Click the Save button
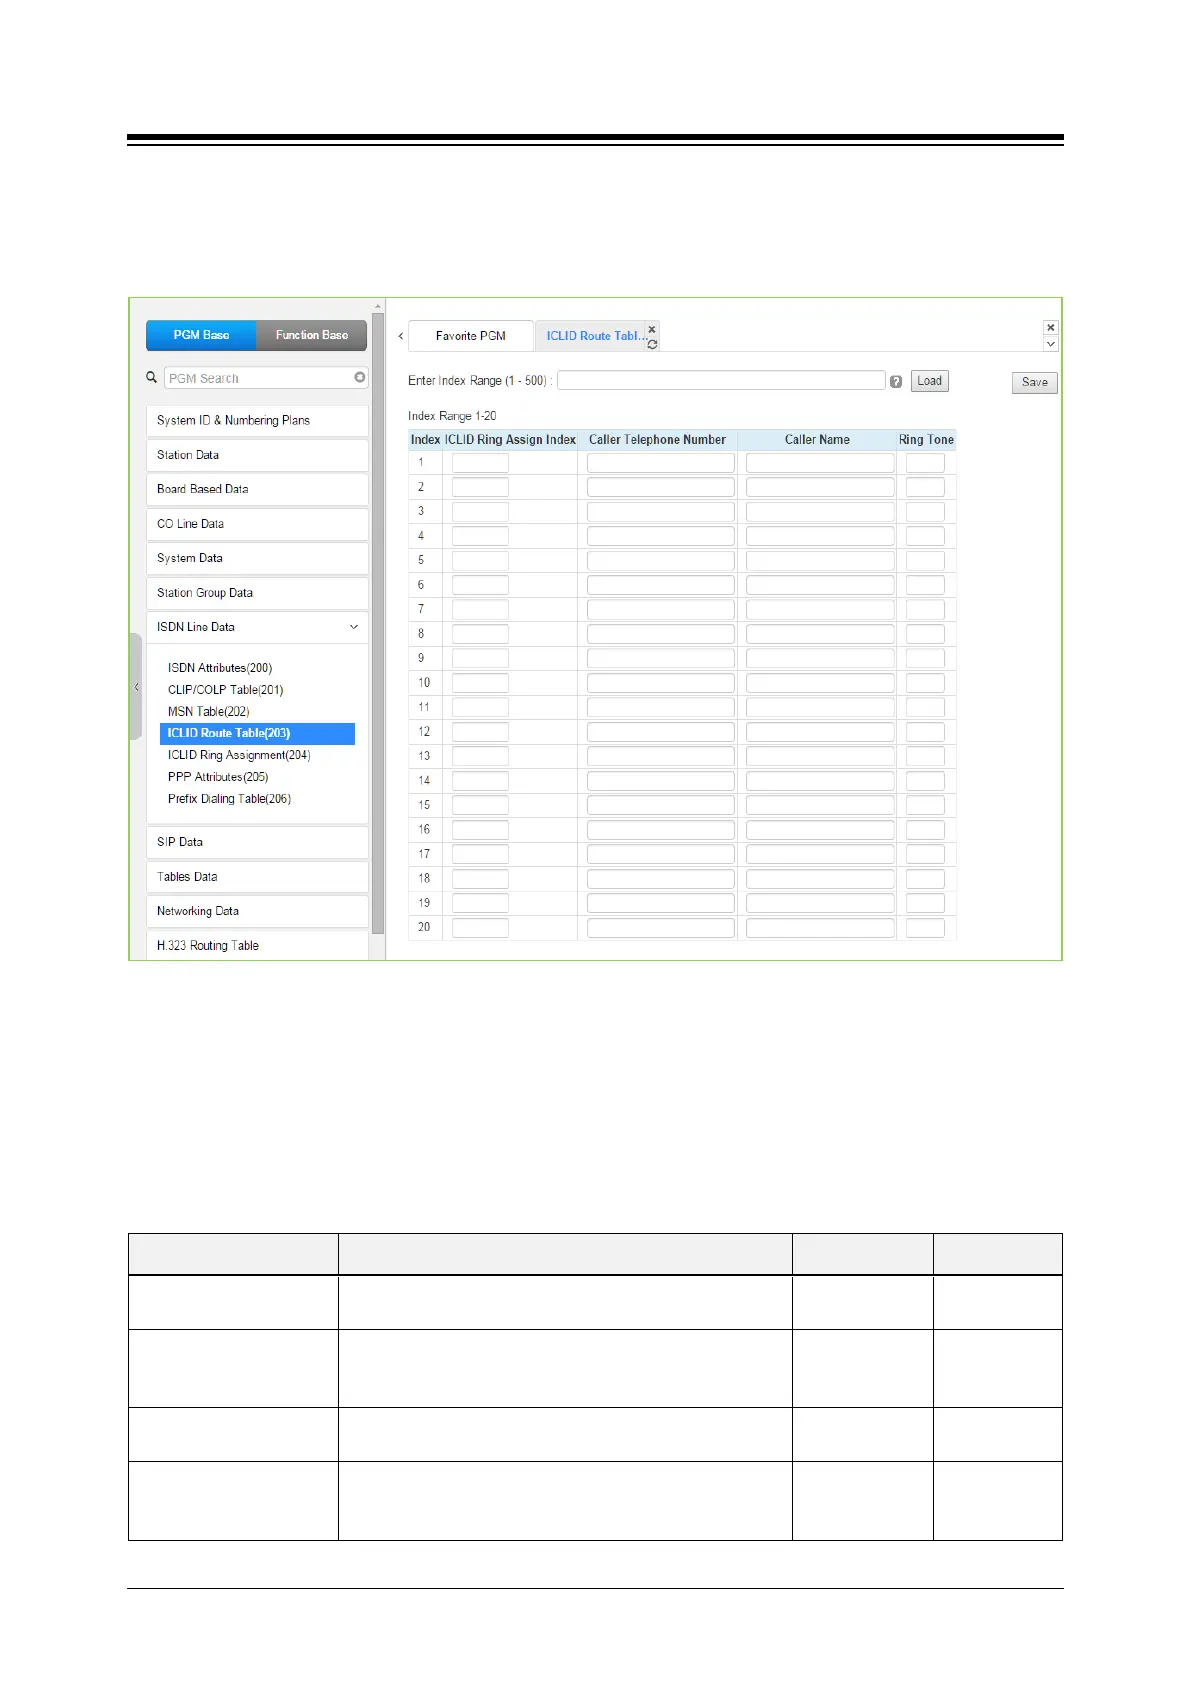Screen dimensions: 1191x1684 pyautogui.click(x=1035, y=382)
